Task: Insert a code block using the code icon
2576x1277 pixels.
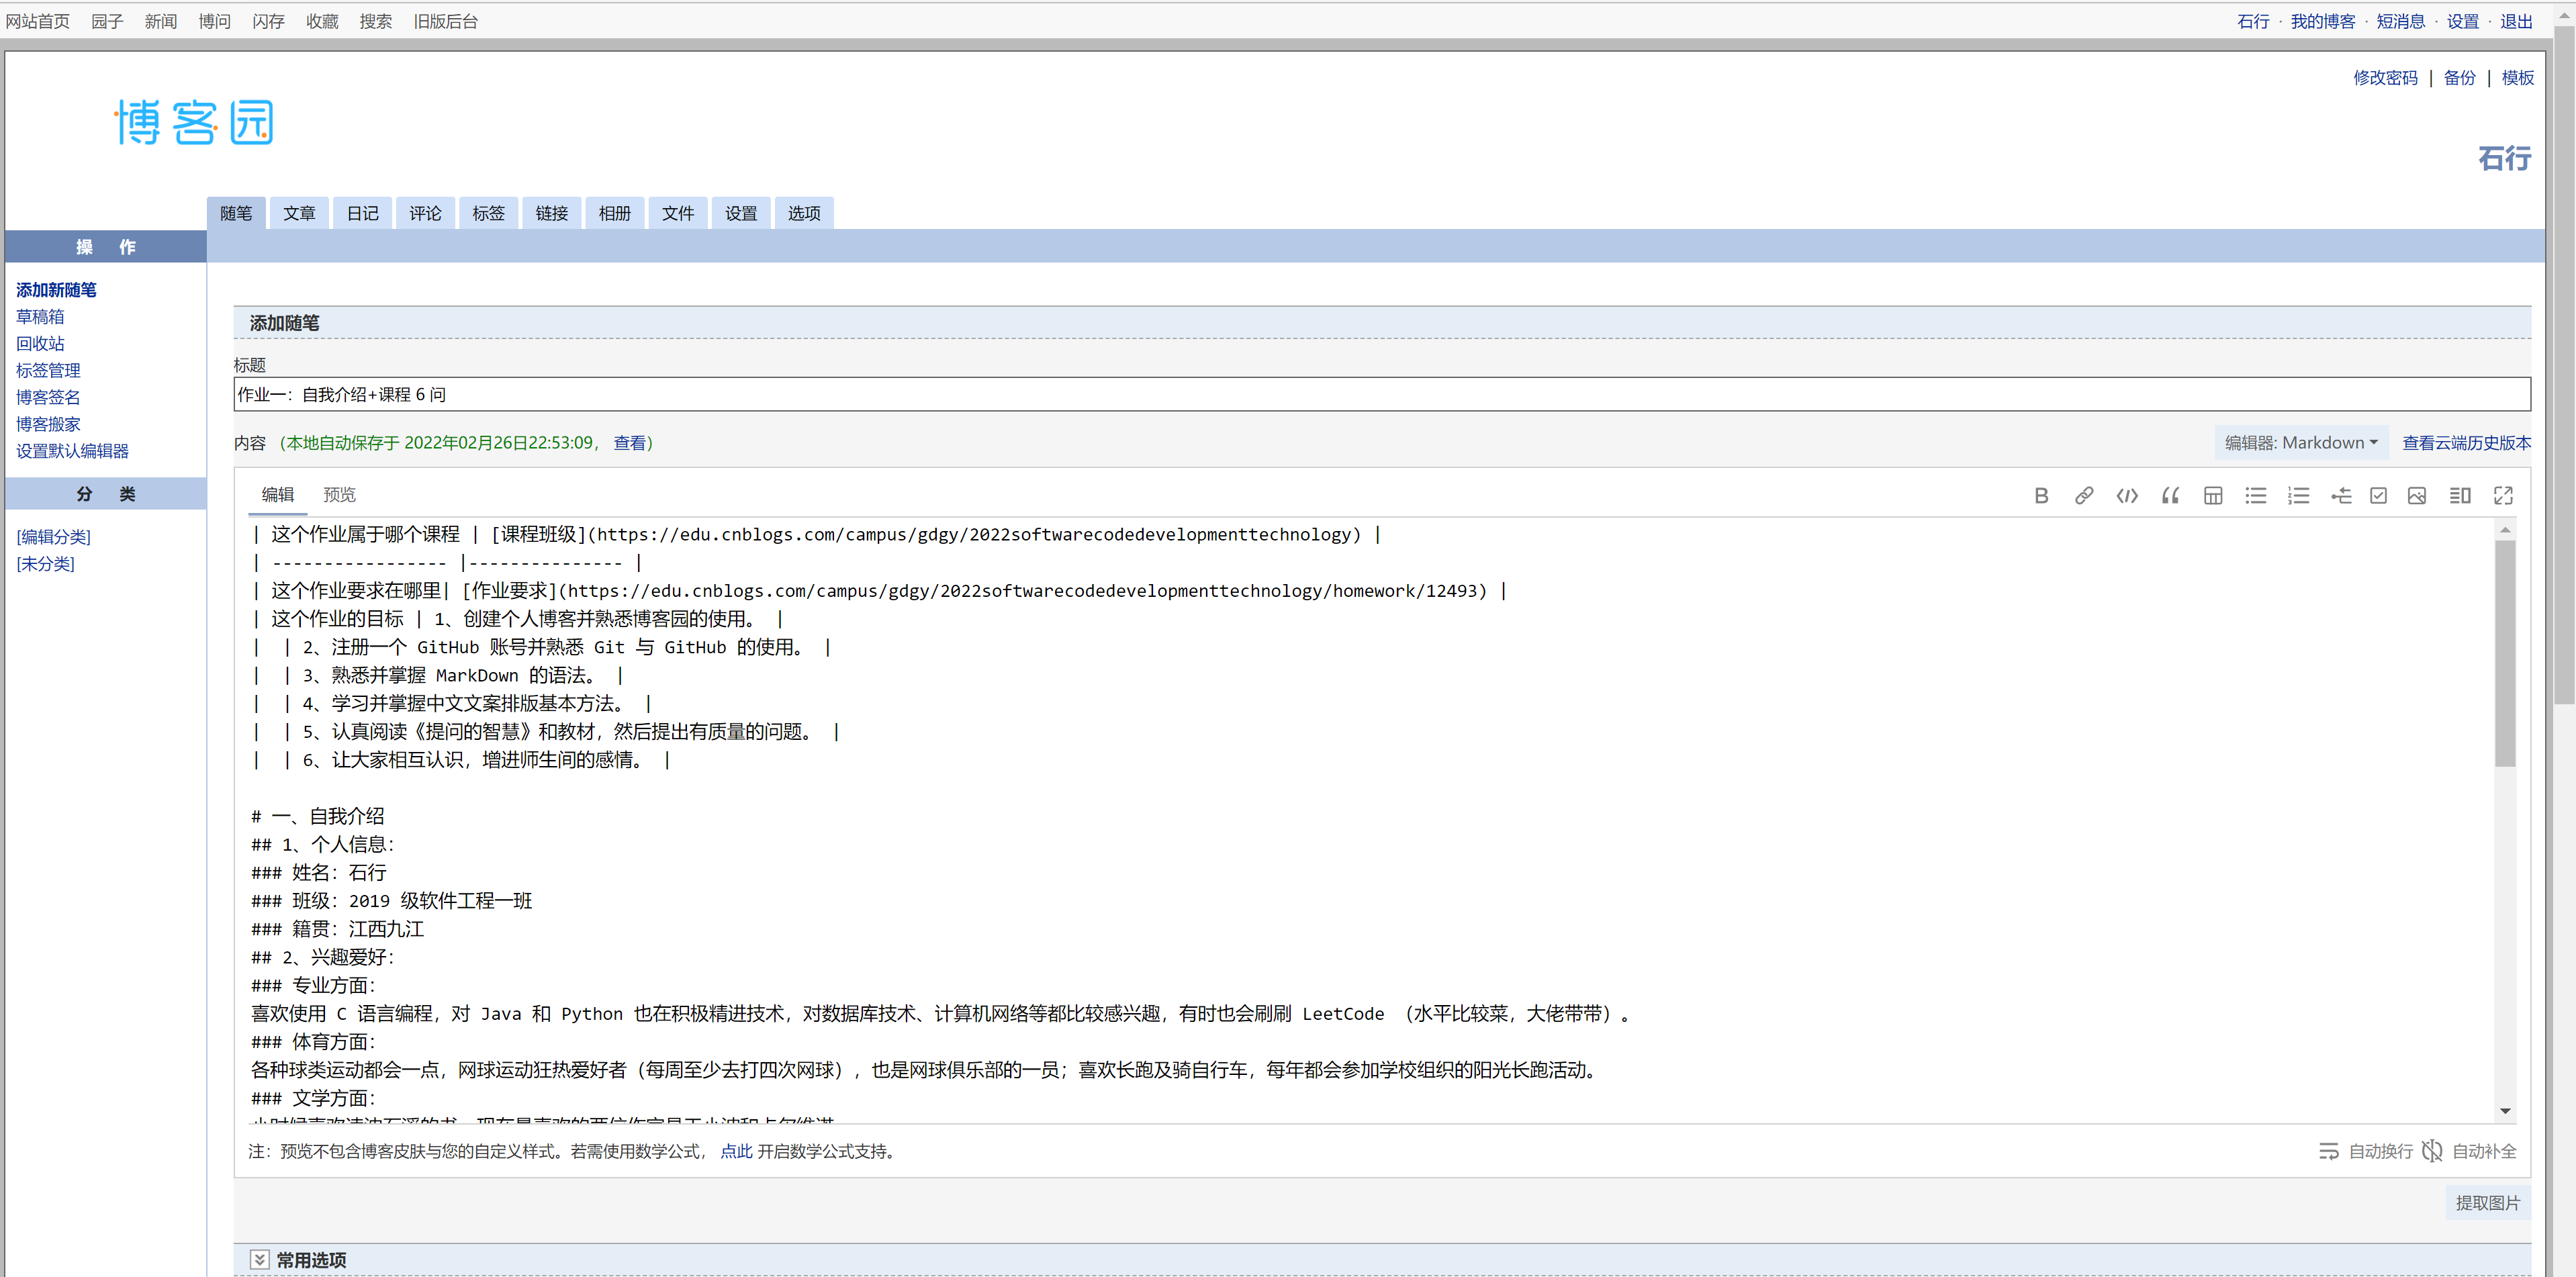Action: [x=2127, y=495]
